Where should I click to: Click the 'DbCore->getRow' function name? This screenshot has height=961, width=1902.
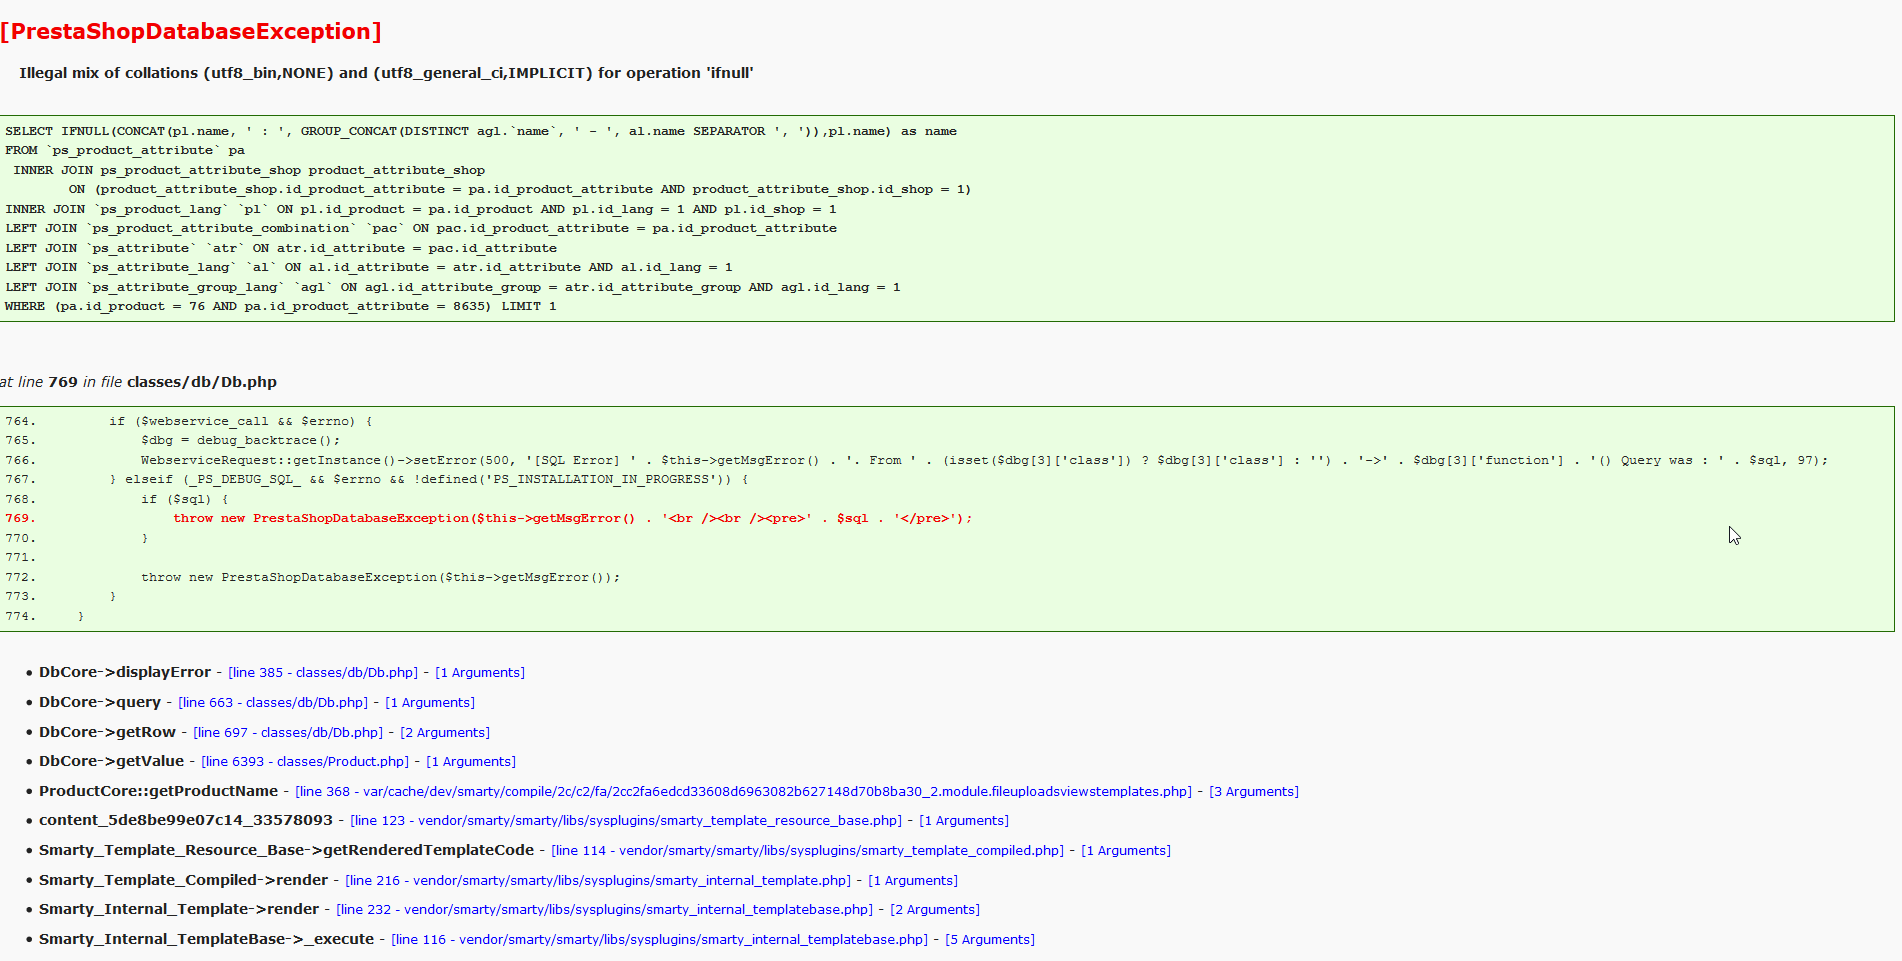coord(107,733)
